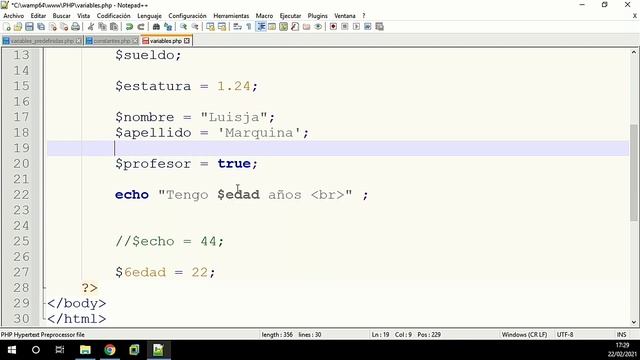Viewport: 640px width, 360px height.
Task: Open Cortana search circle on taskbar
Action: 36,350
